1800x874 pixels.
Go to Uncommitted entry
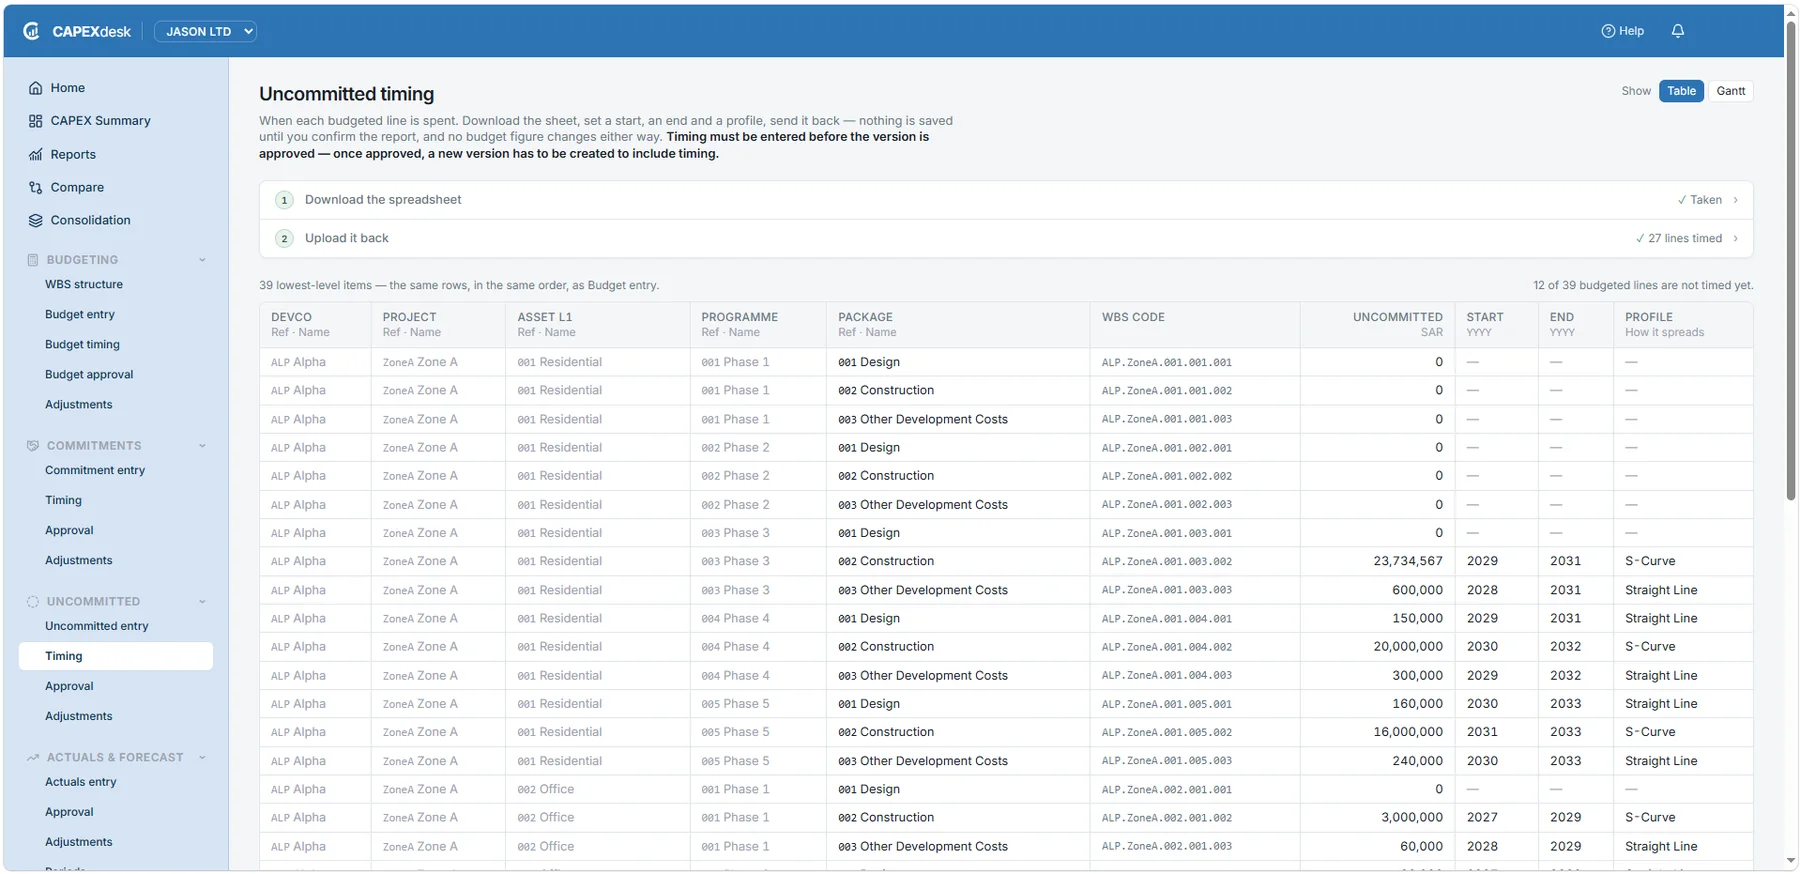coord(97,627)
